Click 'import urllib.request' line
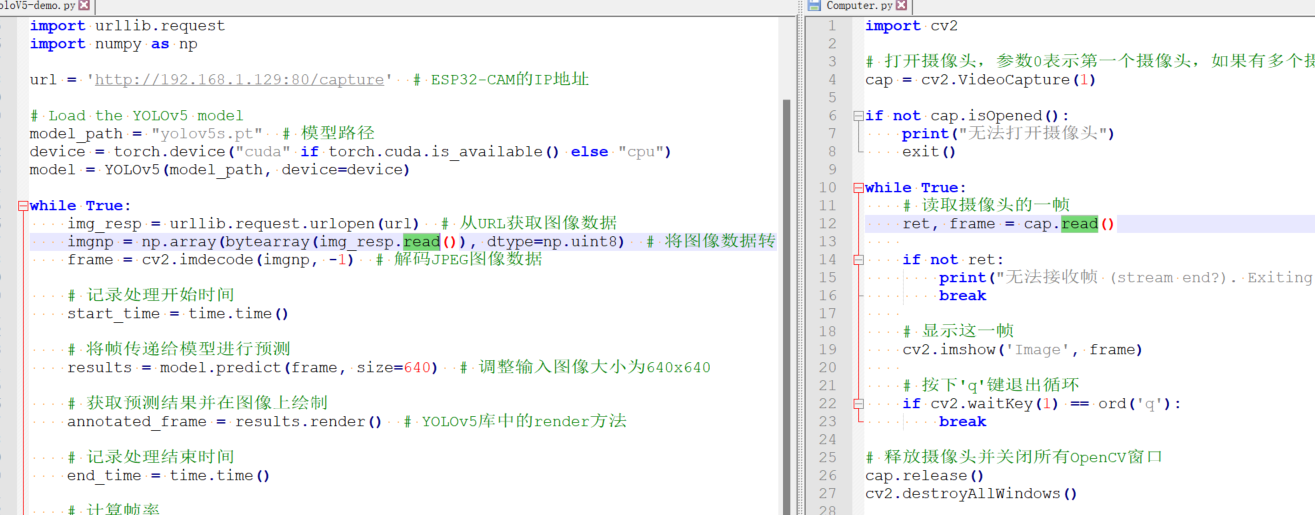This screenshot has width=1315, height=515. [x=127, y=26]
